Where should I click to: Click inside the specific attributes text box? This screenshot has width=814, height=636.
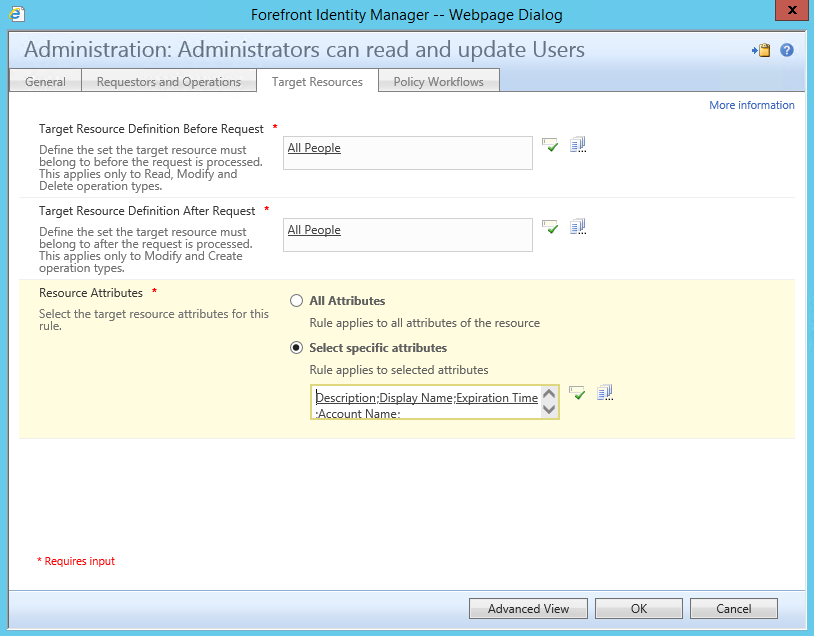coord(435,402)
